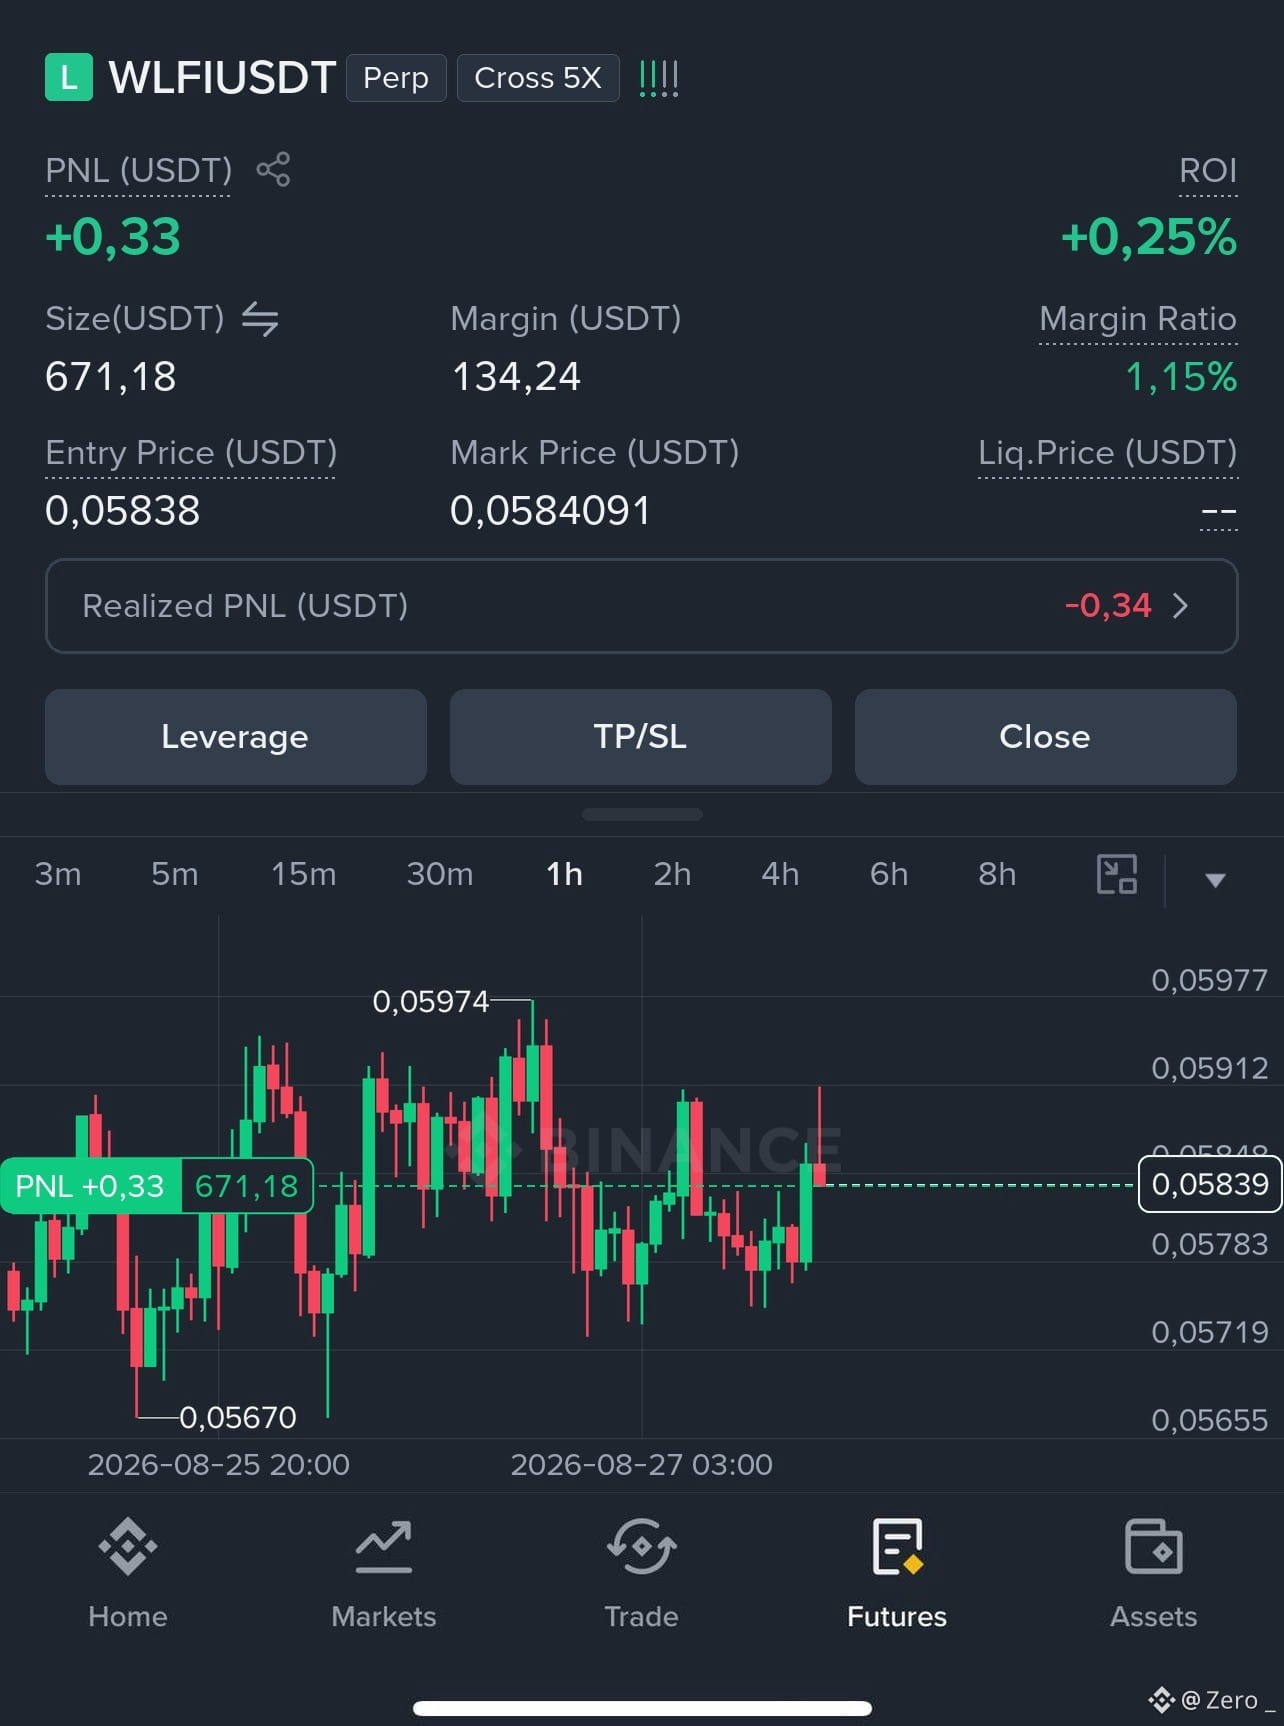Tap the 0,05974 high price marker on chart
Image resolution: width=1284 pixels, height=1726 pixels.
431,1001
